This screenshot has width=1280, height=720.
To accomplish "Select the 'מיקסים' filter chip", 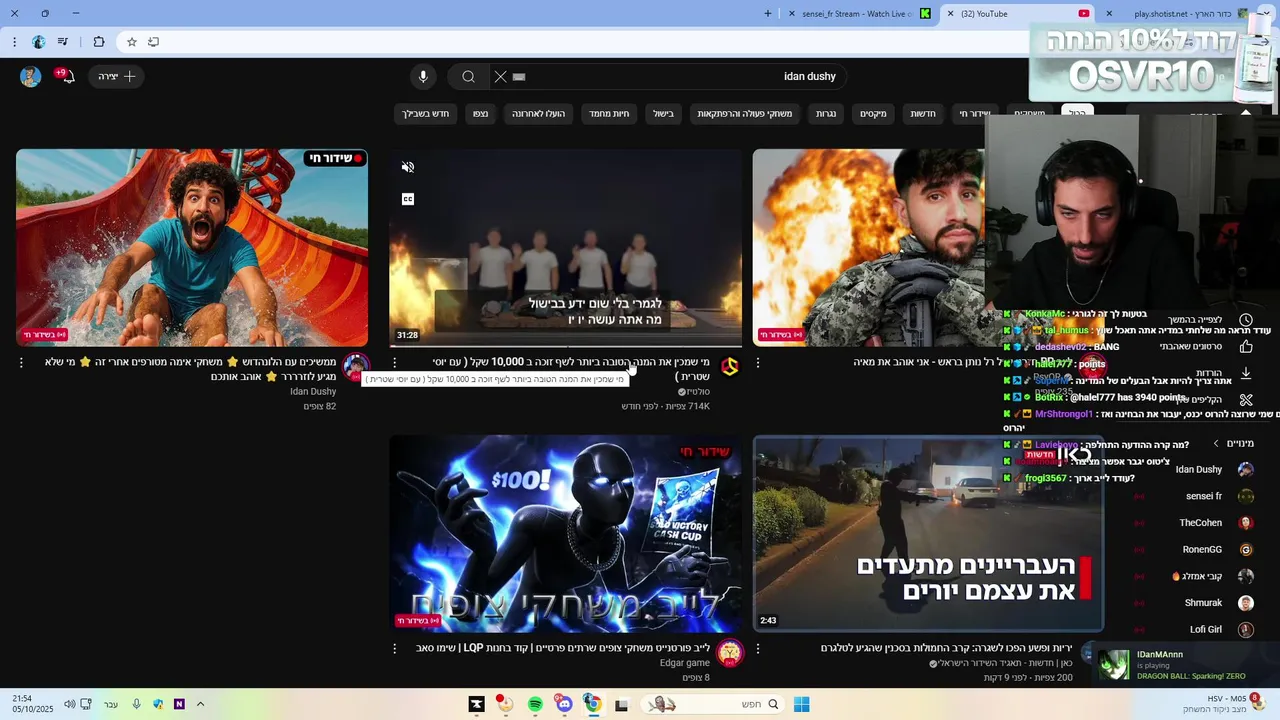I will point(874,114).
